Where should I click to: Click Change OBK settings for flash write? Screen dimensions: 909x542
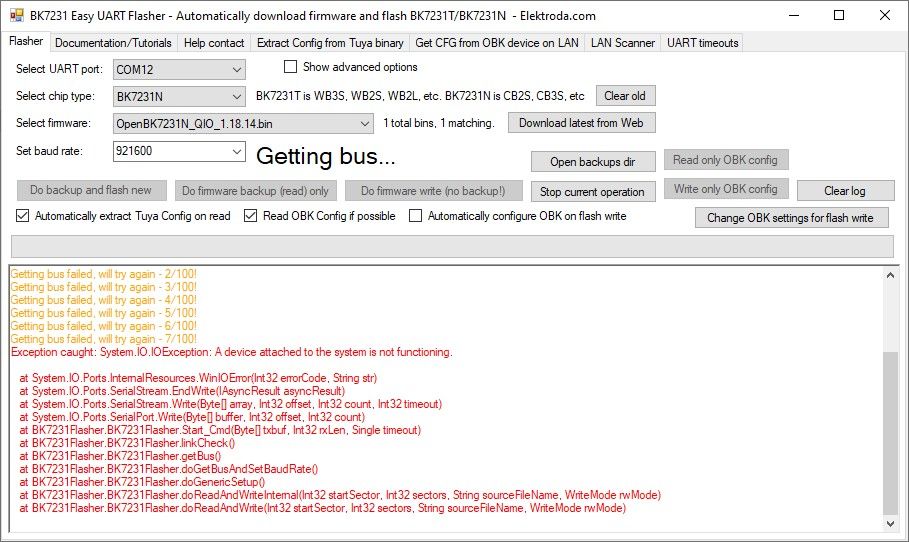coord(791,218)
